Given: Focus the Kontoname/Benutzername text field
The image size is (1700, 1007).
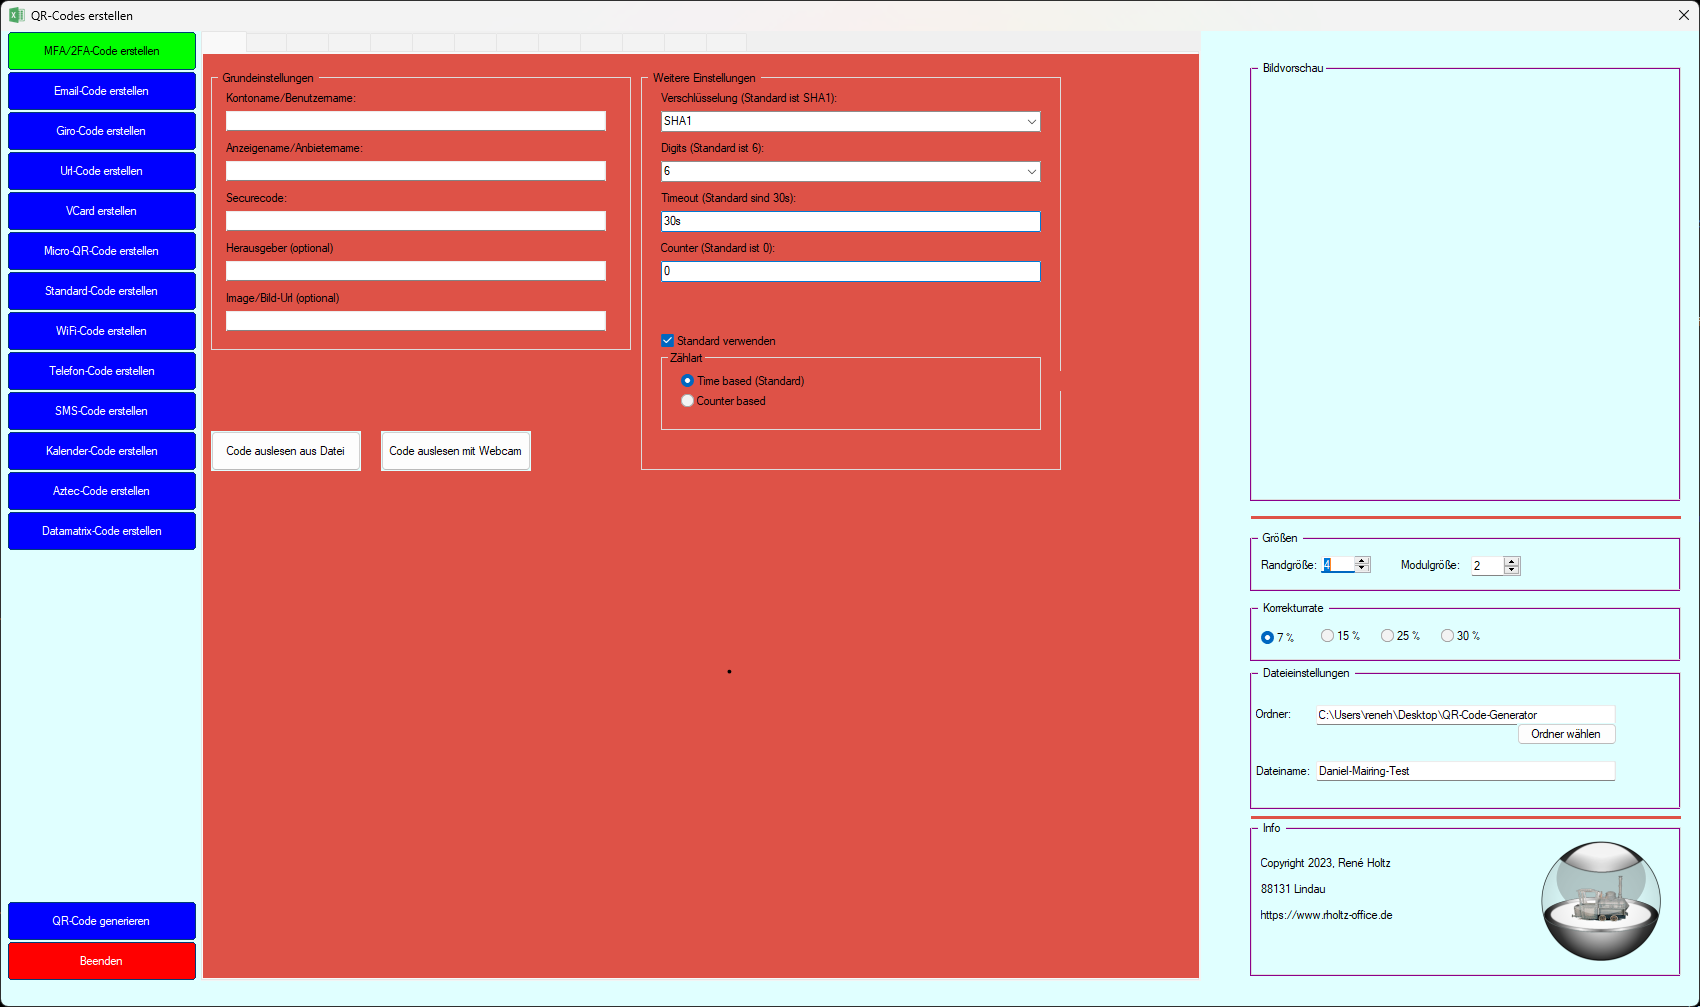Looking at the screenshot, I should 416,121.
